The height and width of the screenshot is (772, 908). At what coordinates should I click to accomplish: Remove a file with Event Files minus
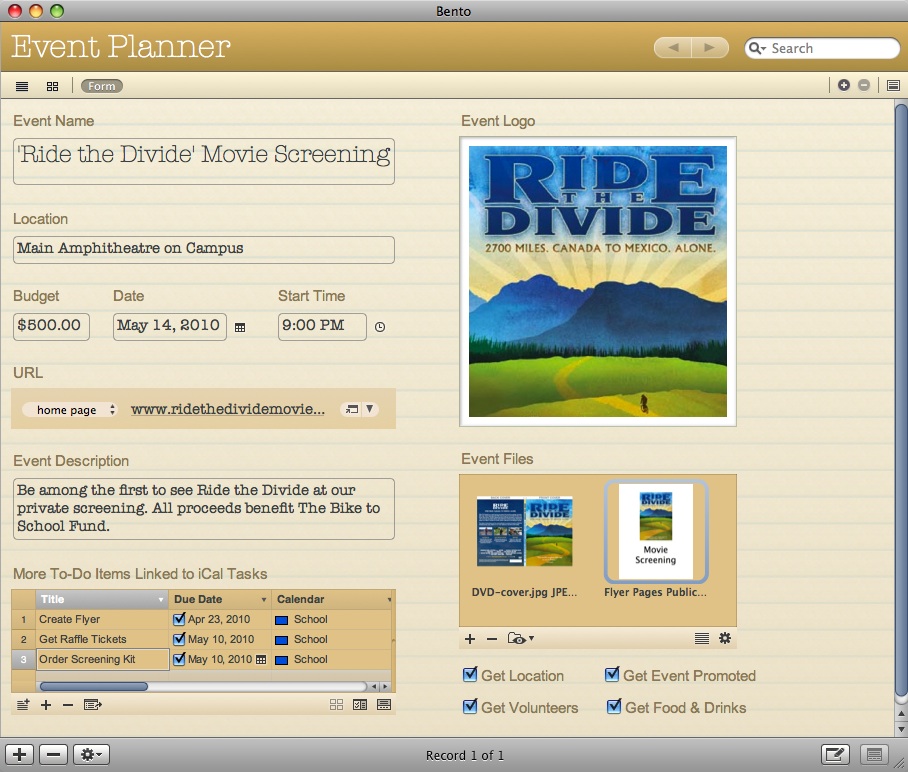[492, 639]
